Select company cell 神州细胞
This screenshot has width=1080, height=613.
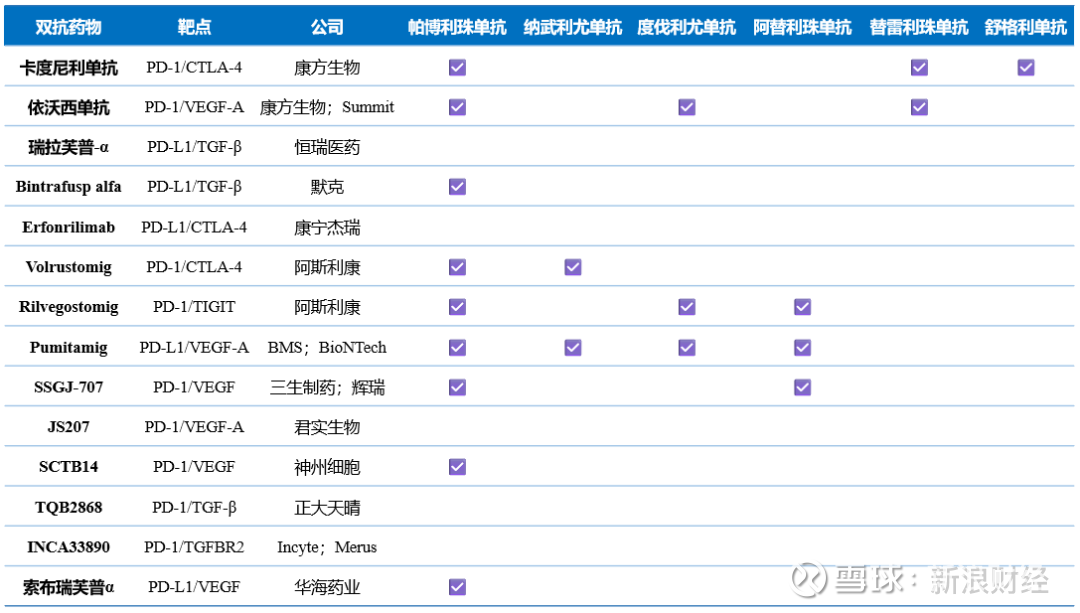[326, 468]
